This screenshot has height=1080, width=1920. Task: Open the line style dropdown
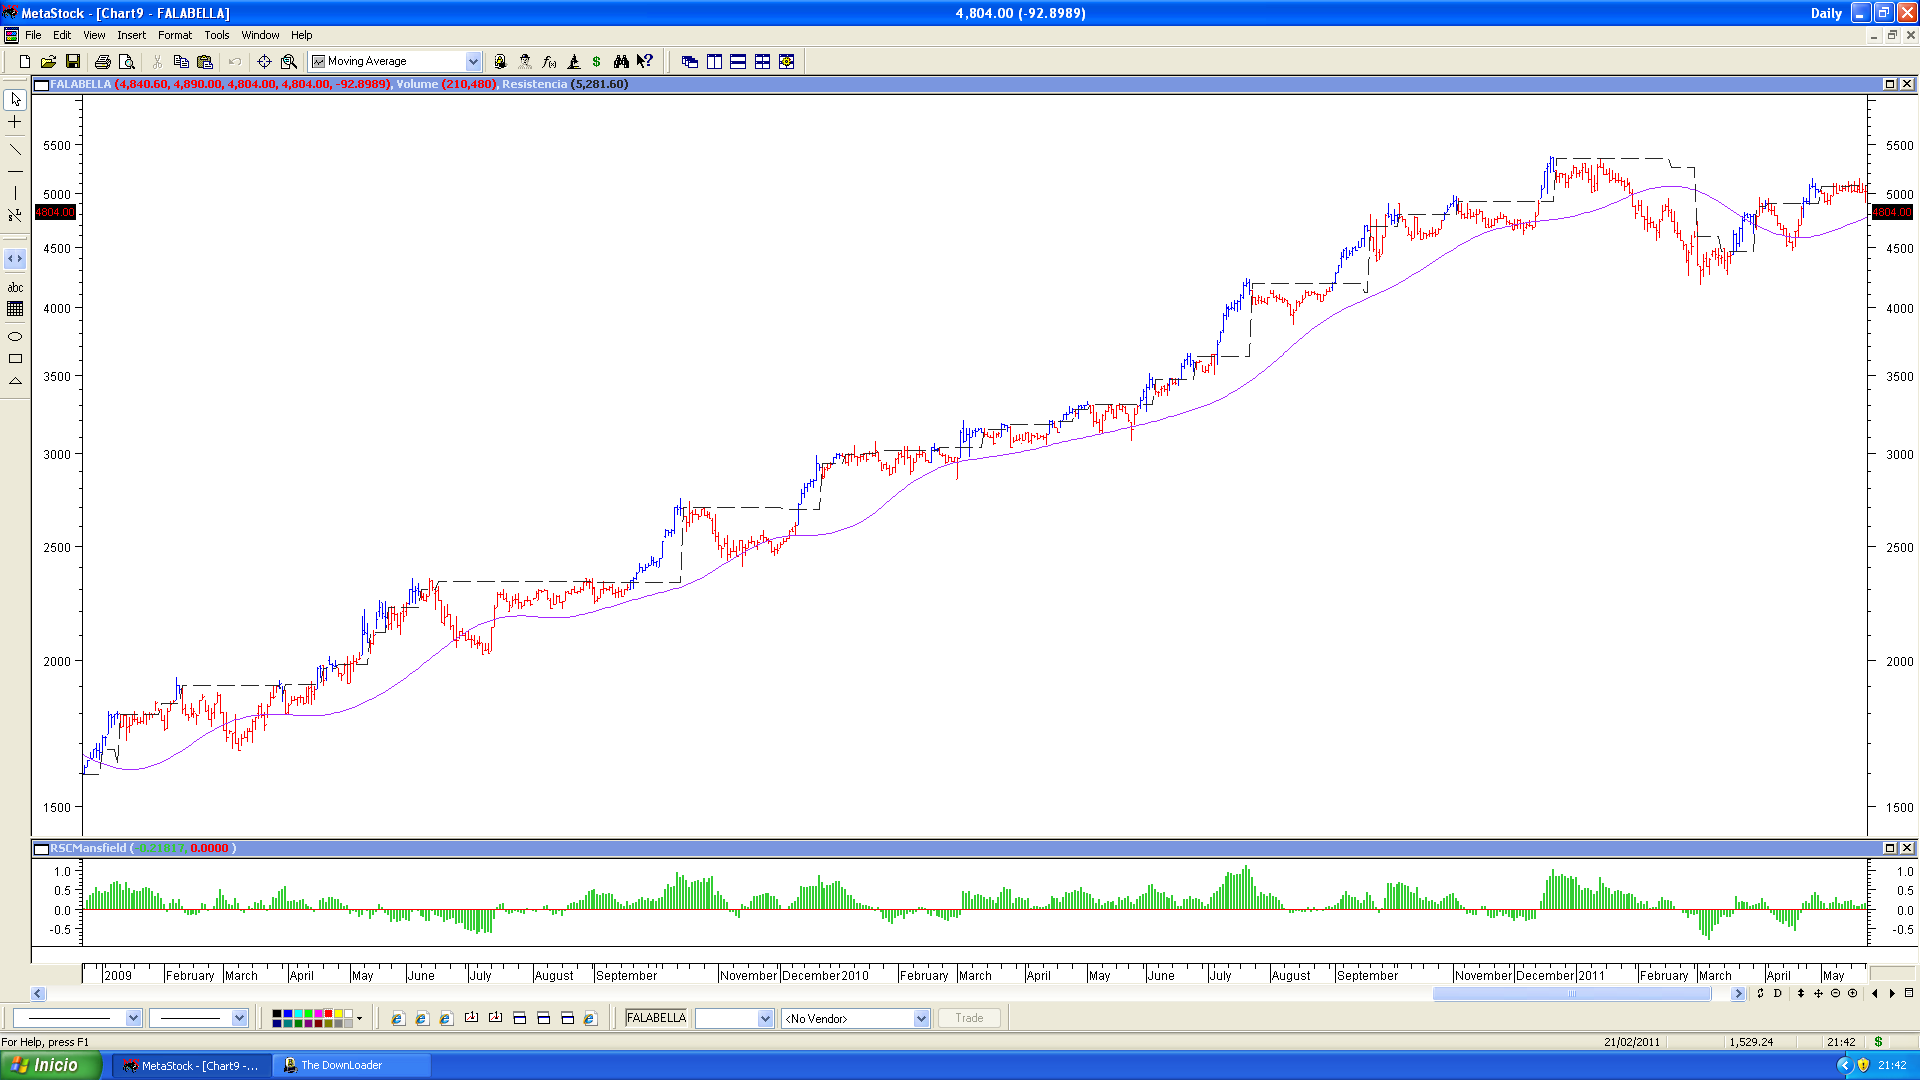click(133, 1018)
